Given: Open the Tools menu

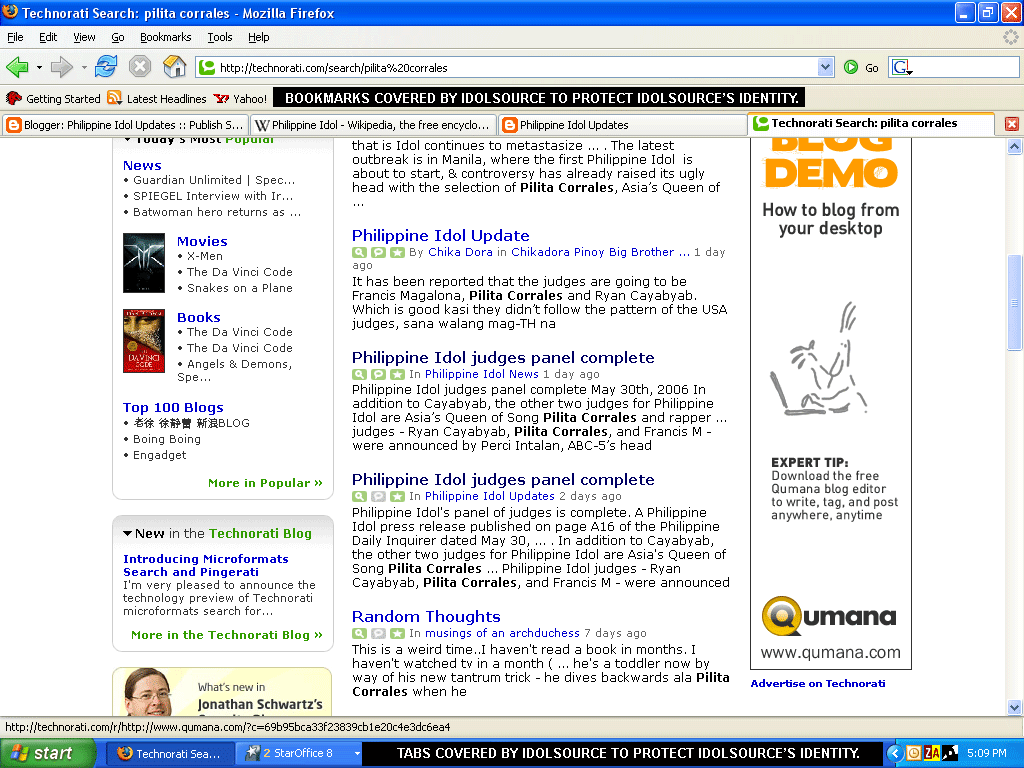Looking at the screenshot, I should (x=220, y=37).
